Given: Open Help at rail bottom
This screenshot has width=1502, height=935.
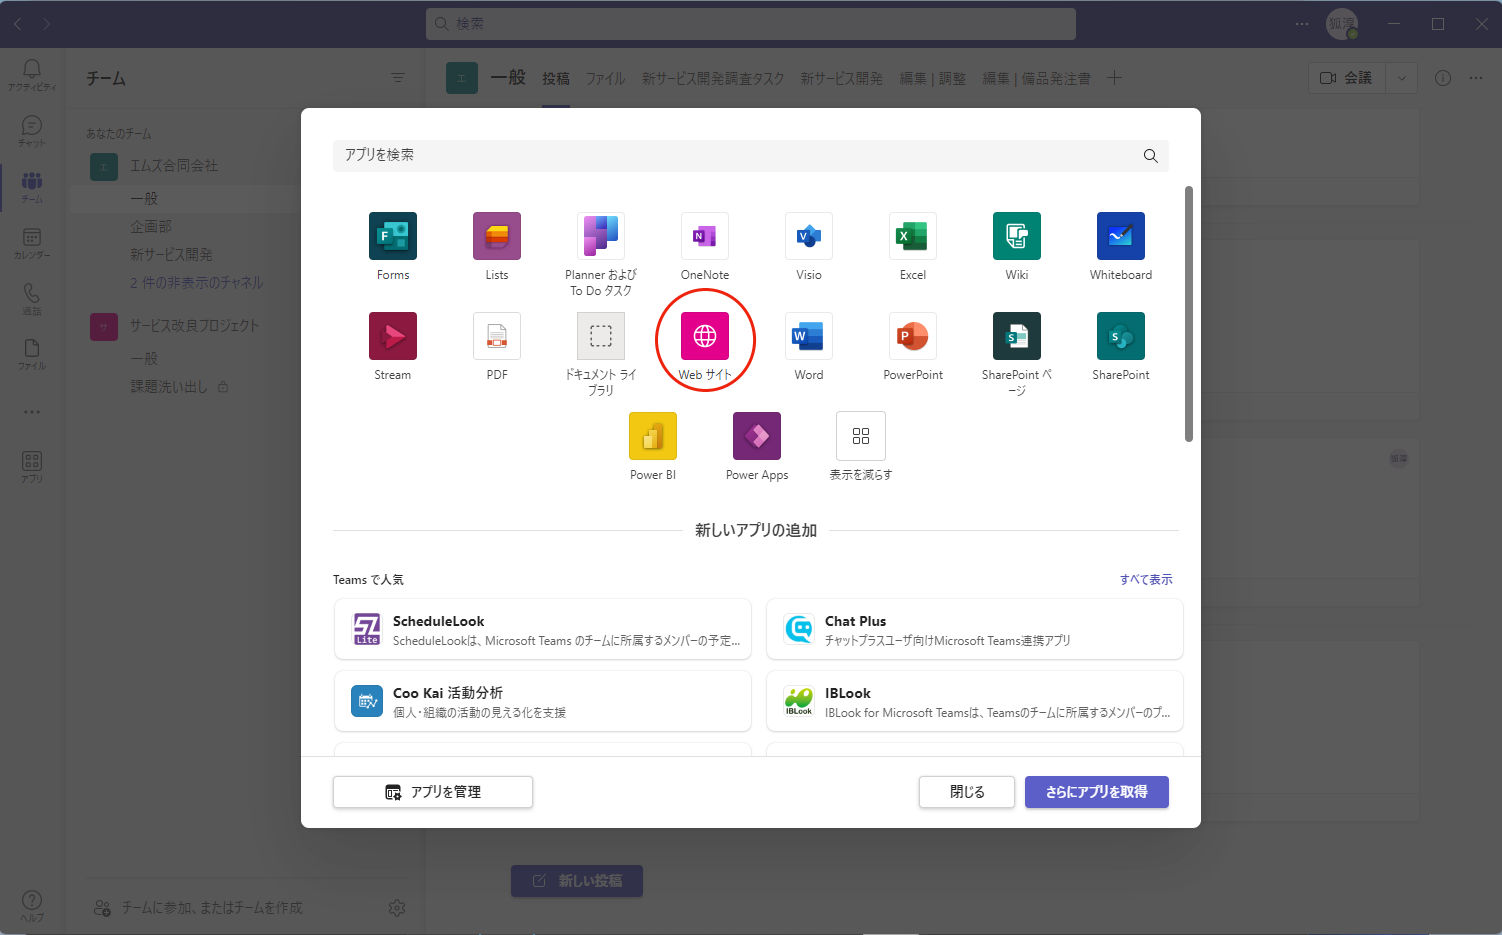Looking at the screenshot, I should pos(32,905).
